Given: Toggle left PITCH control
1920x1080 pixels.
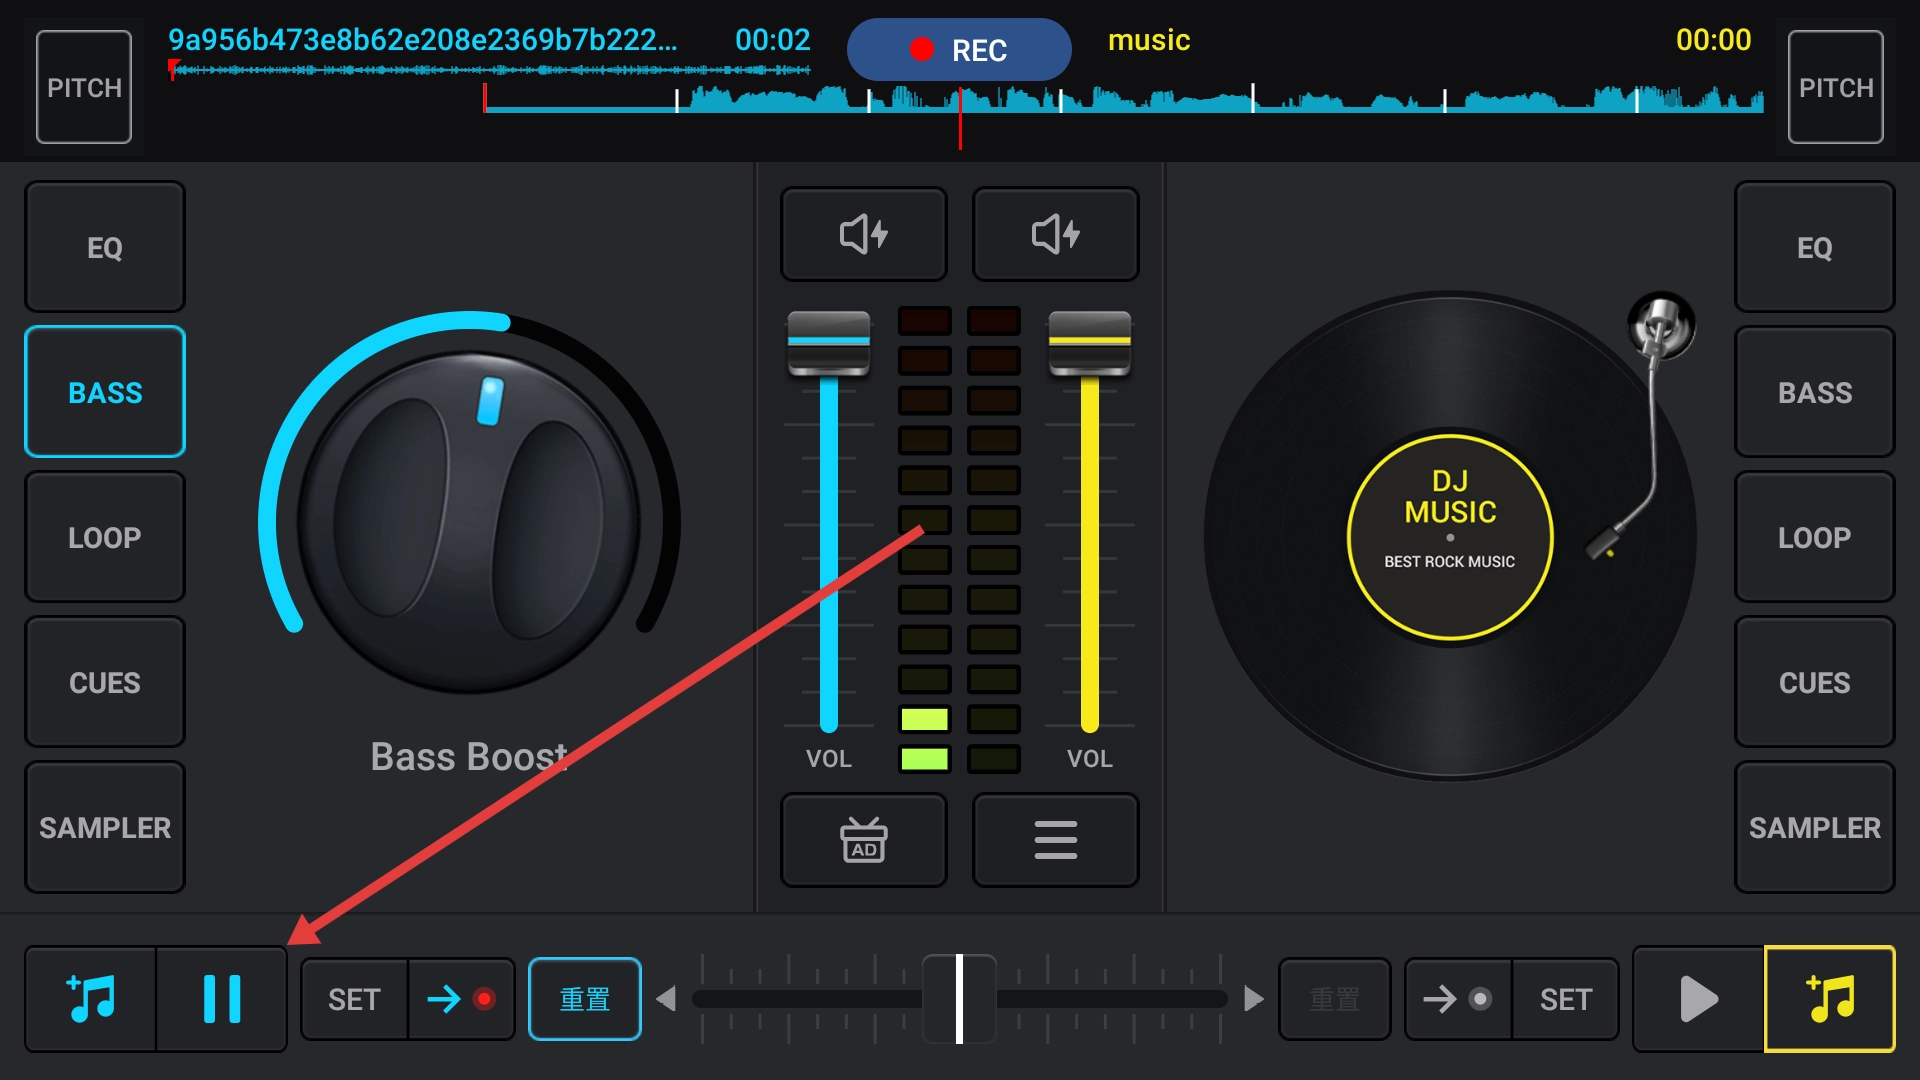Looking at the screenshot, I should tap(84, 87).
